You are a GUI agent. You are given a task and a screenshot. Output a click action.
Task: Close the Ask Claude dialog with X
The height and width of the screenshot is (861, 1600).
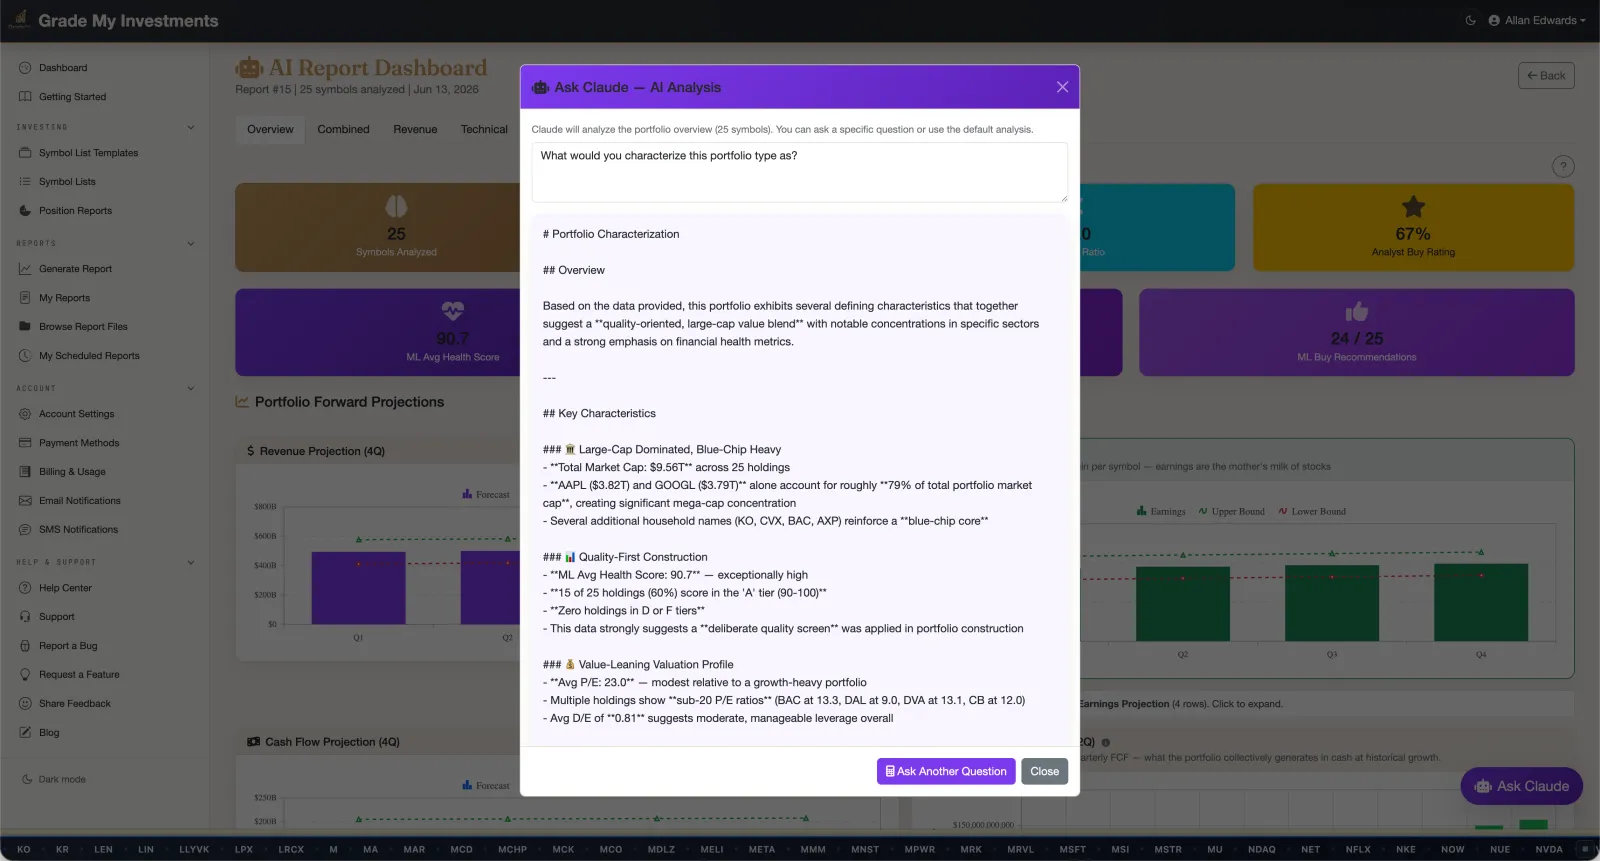click(x=1062, y=87)
